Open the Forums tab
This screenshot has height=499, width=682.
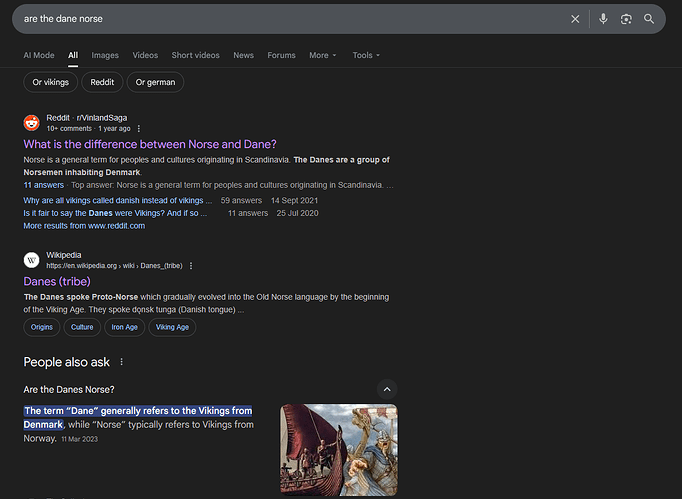(x=281, y=55)
